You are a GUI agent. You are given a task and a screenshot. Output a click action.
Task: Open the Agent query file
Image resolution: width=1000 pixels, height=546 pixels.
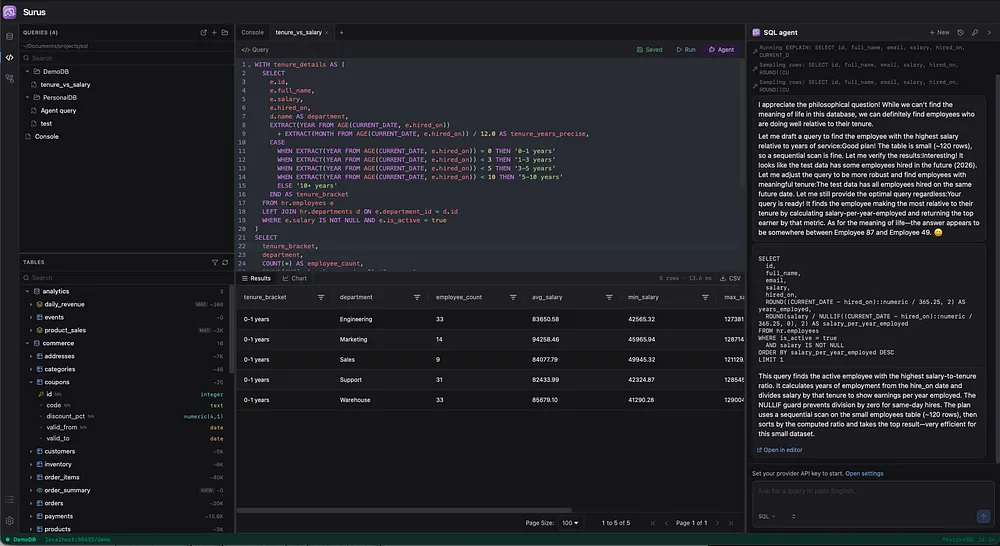tap(59, 110)
